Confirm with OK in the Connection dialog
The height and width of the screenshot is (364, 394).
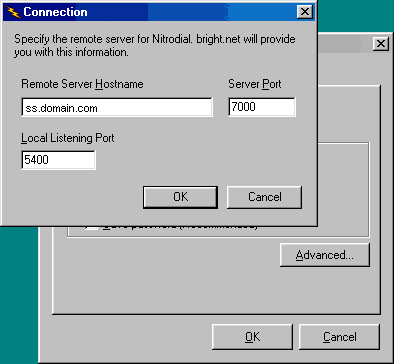tap(180, 197)
